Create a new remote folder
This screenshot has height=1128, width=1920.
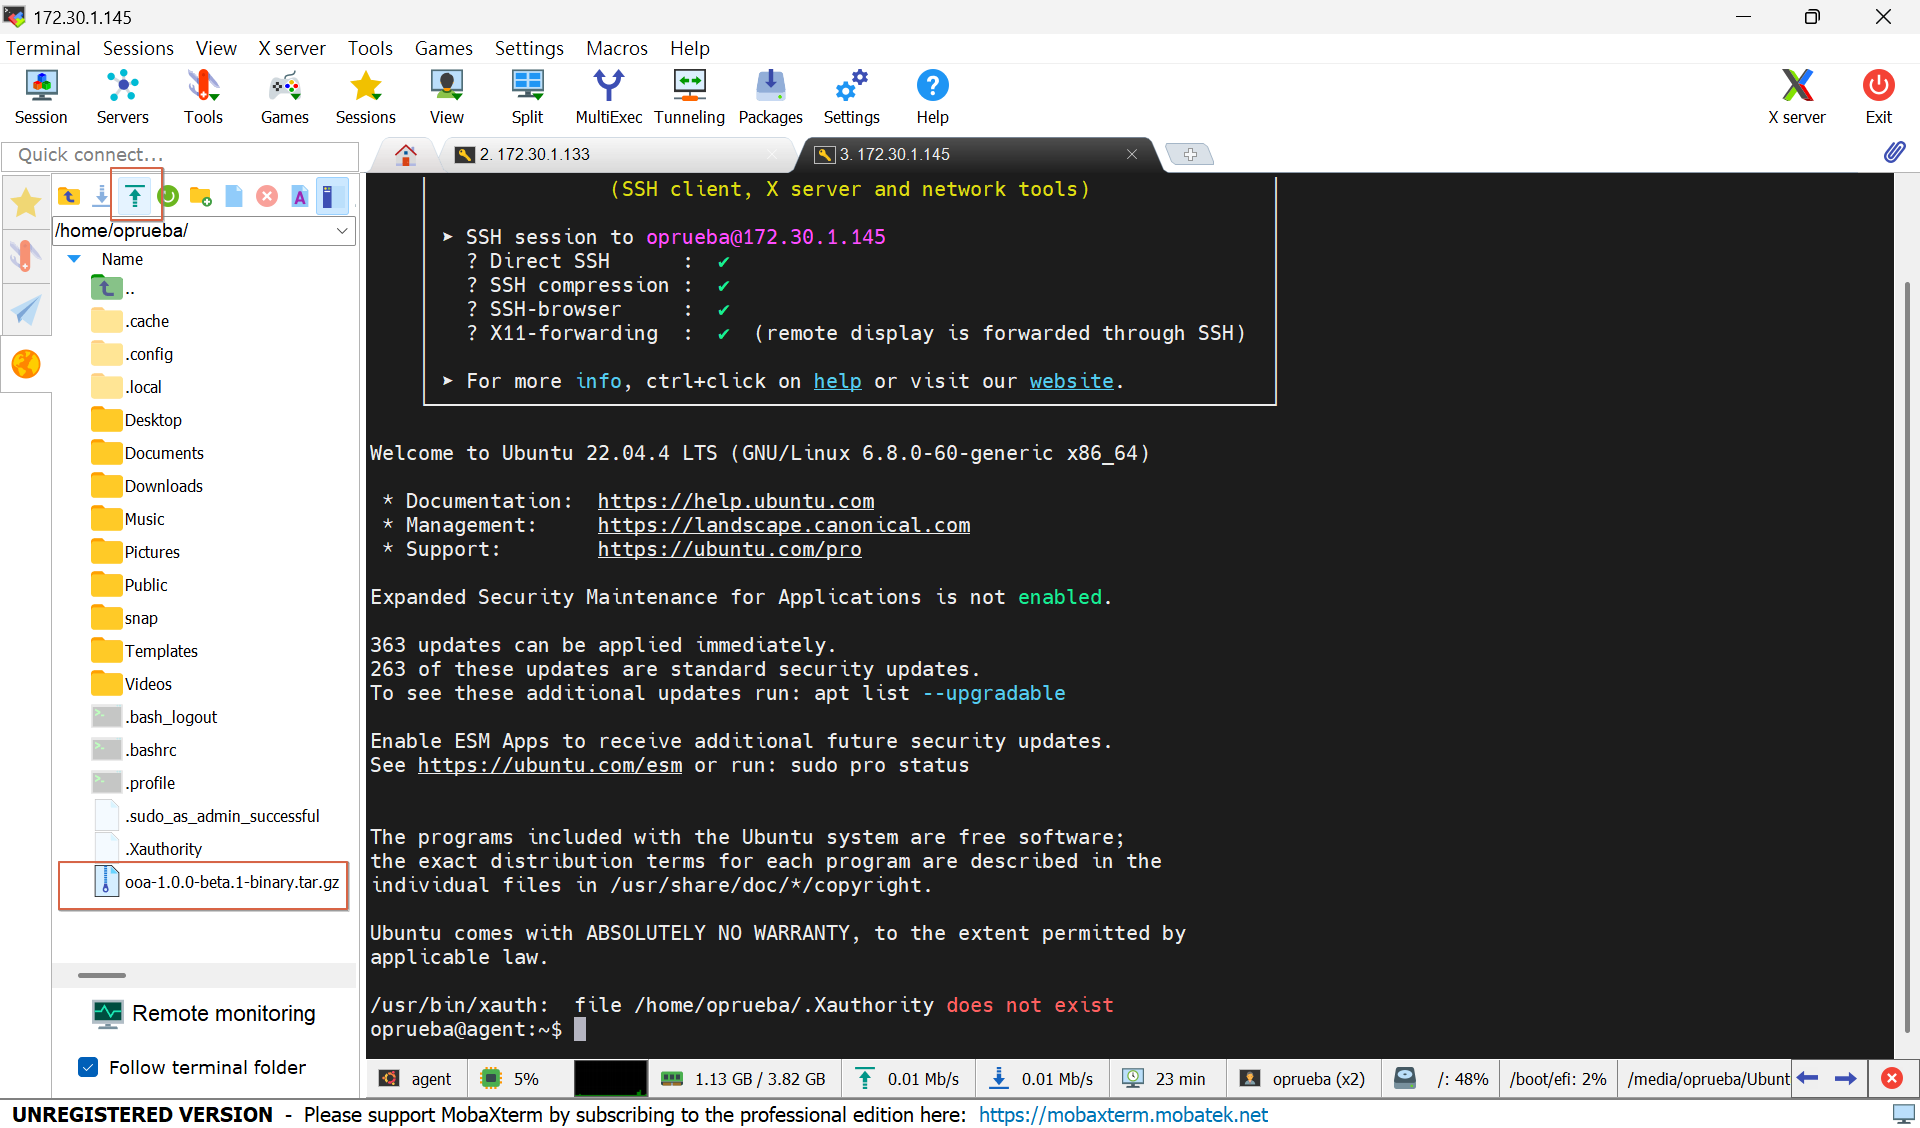tap(201, 196)
